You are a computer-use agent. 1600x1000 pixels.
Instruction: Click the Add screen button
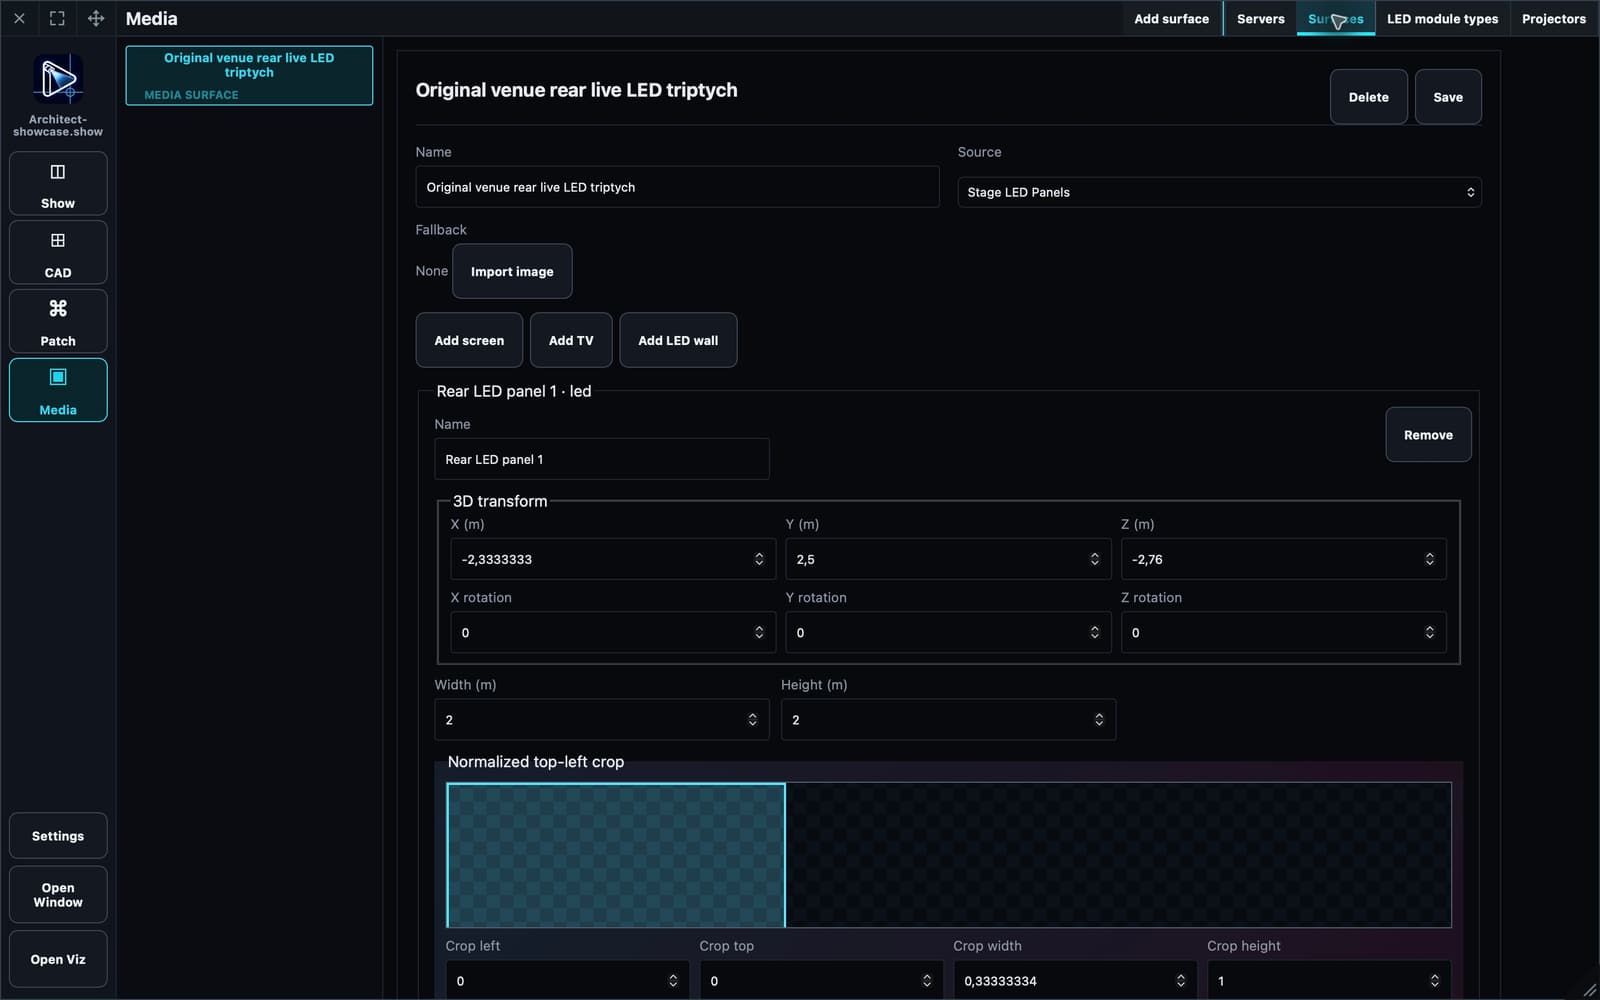[469, 340]
